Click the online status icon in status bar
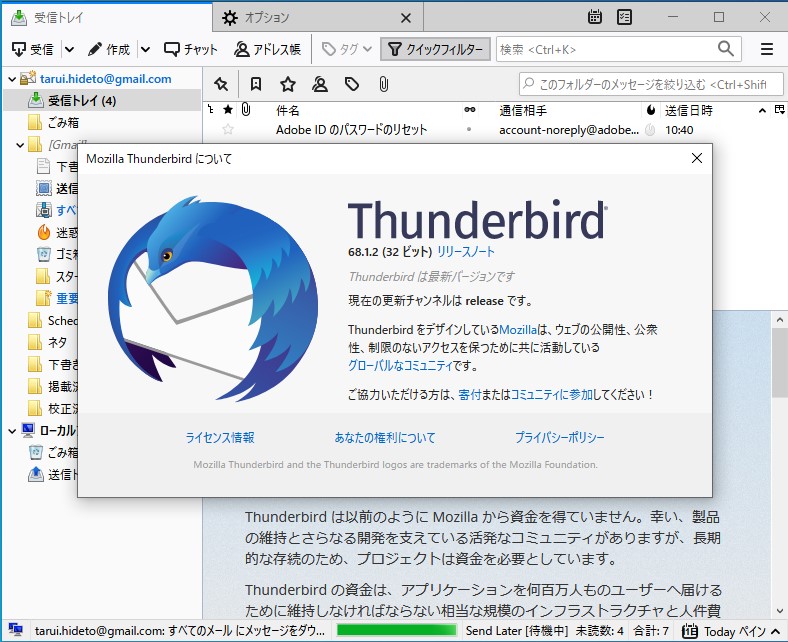Image resolution: width=788 pixels, height=642 pixels. tap(16, 630)
